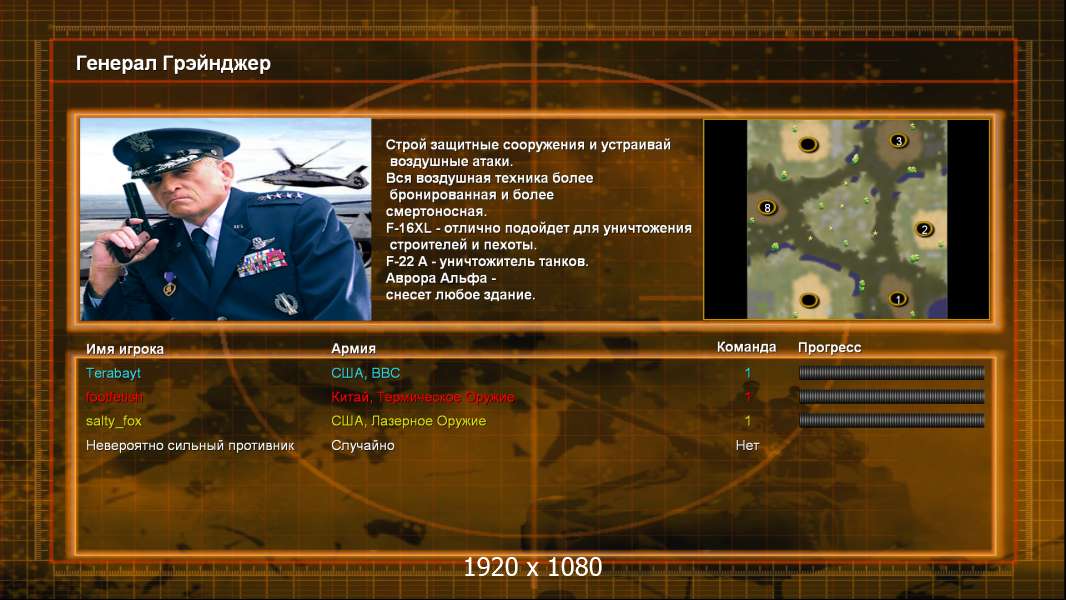Click start position marker 2 on minimap
The width and height of the screenshot is (1066, 600).
tap(924, 229)
